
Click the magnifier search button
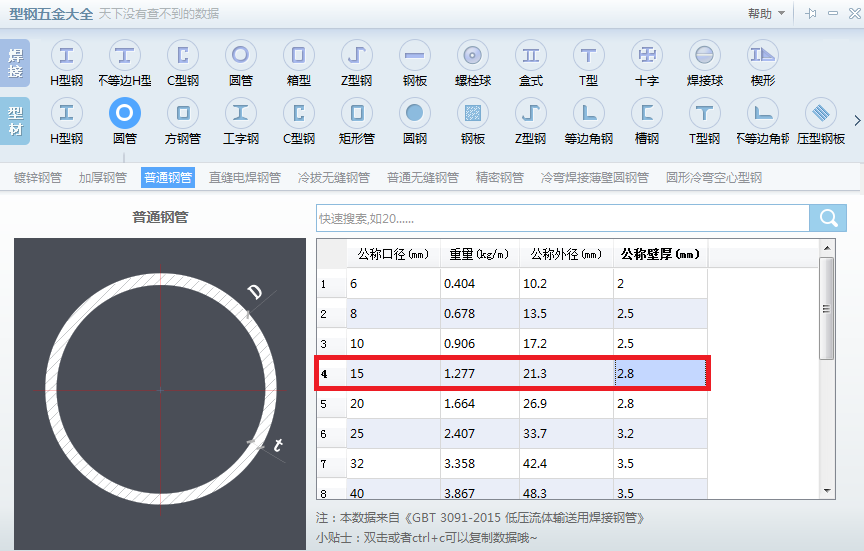(x=828, y=218)
